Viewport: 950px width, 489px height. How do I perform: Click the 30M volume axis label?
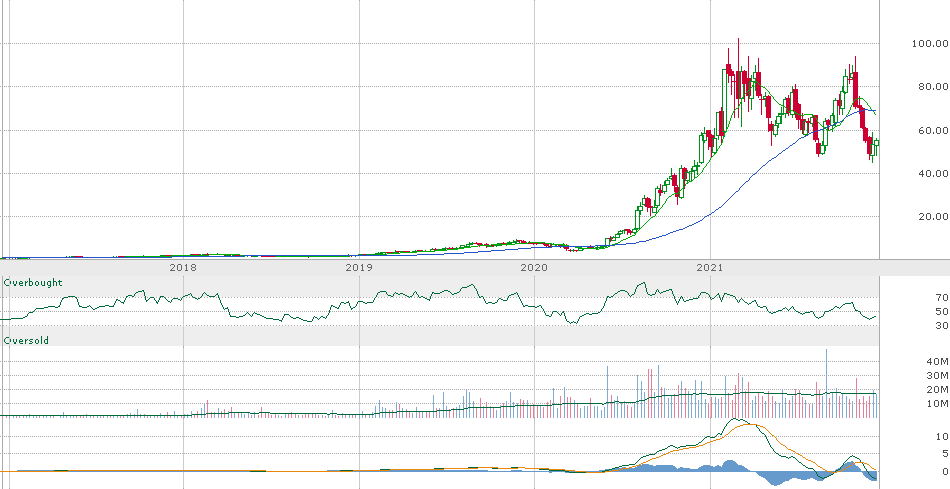click(x=937, y=376)
